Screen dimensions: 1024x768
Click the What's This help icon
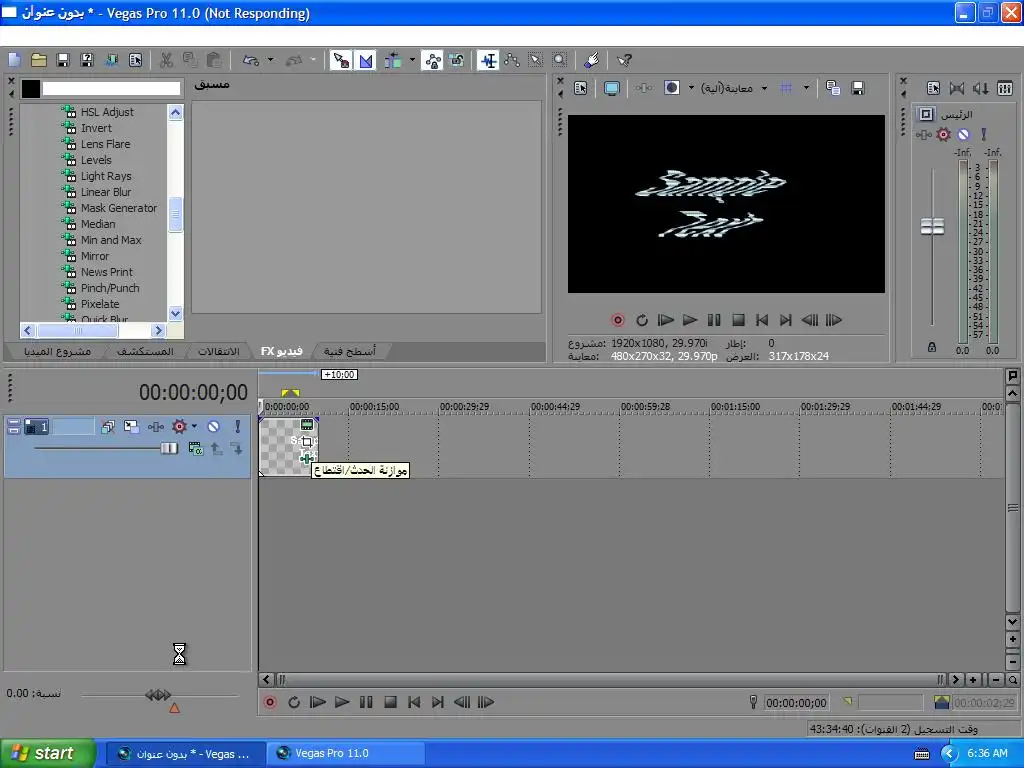tap(624, 60)
